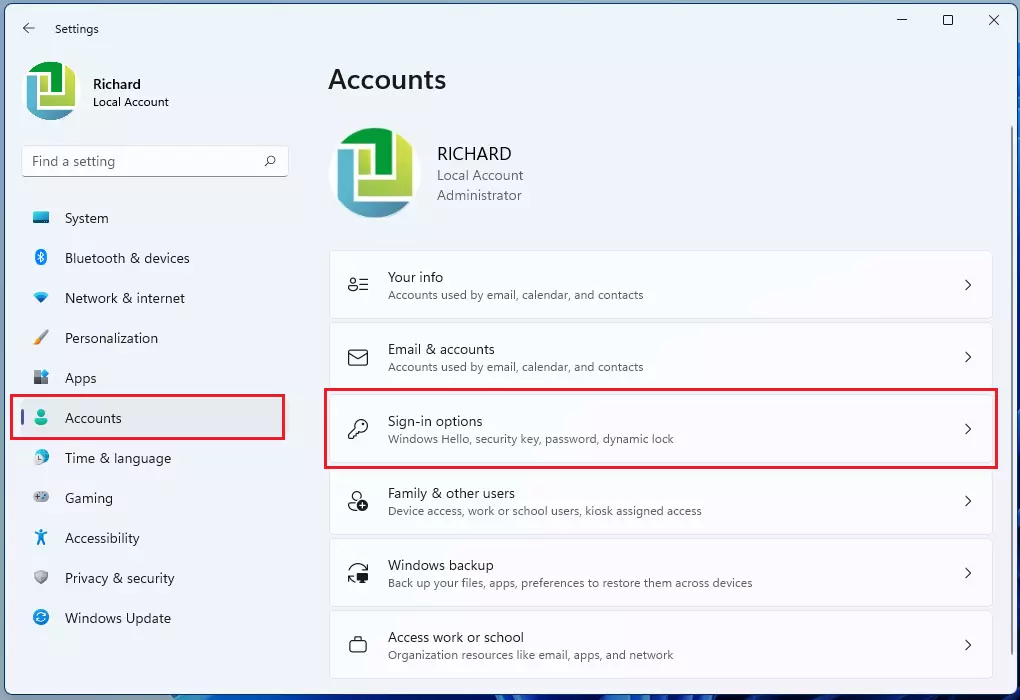Open Sign-in options

point(661,429)
